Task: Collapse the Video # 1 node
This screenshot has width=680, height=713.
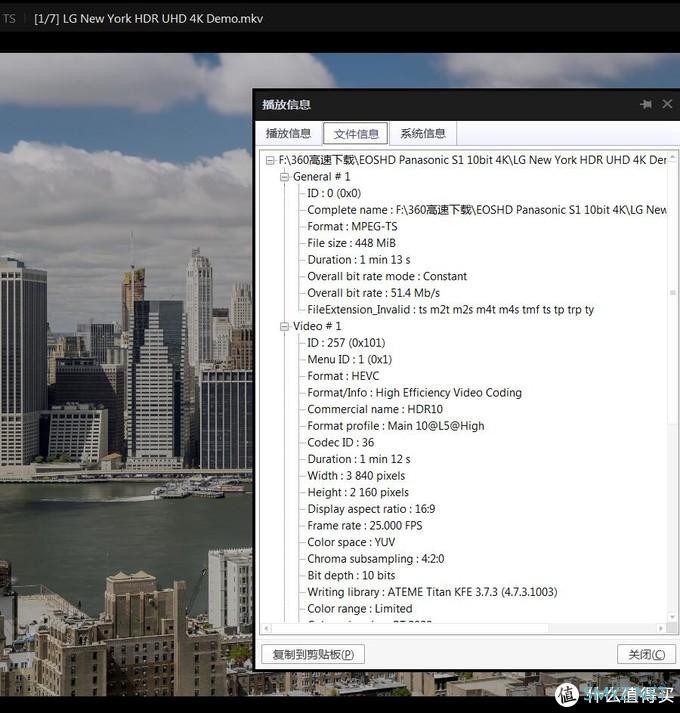Action: 285,326
